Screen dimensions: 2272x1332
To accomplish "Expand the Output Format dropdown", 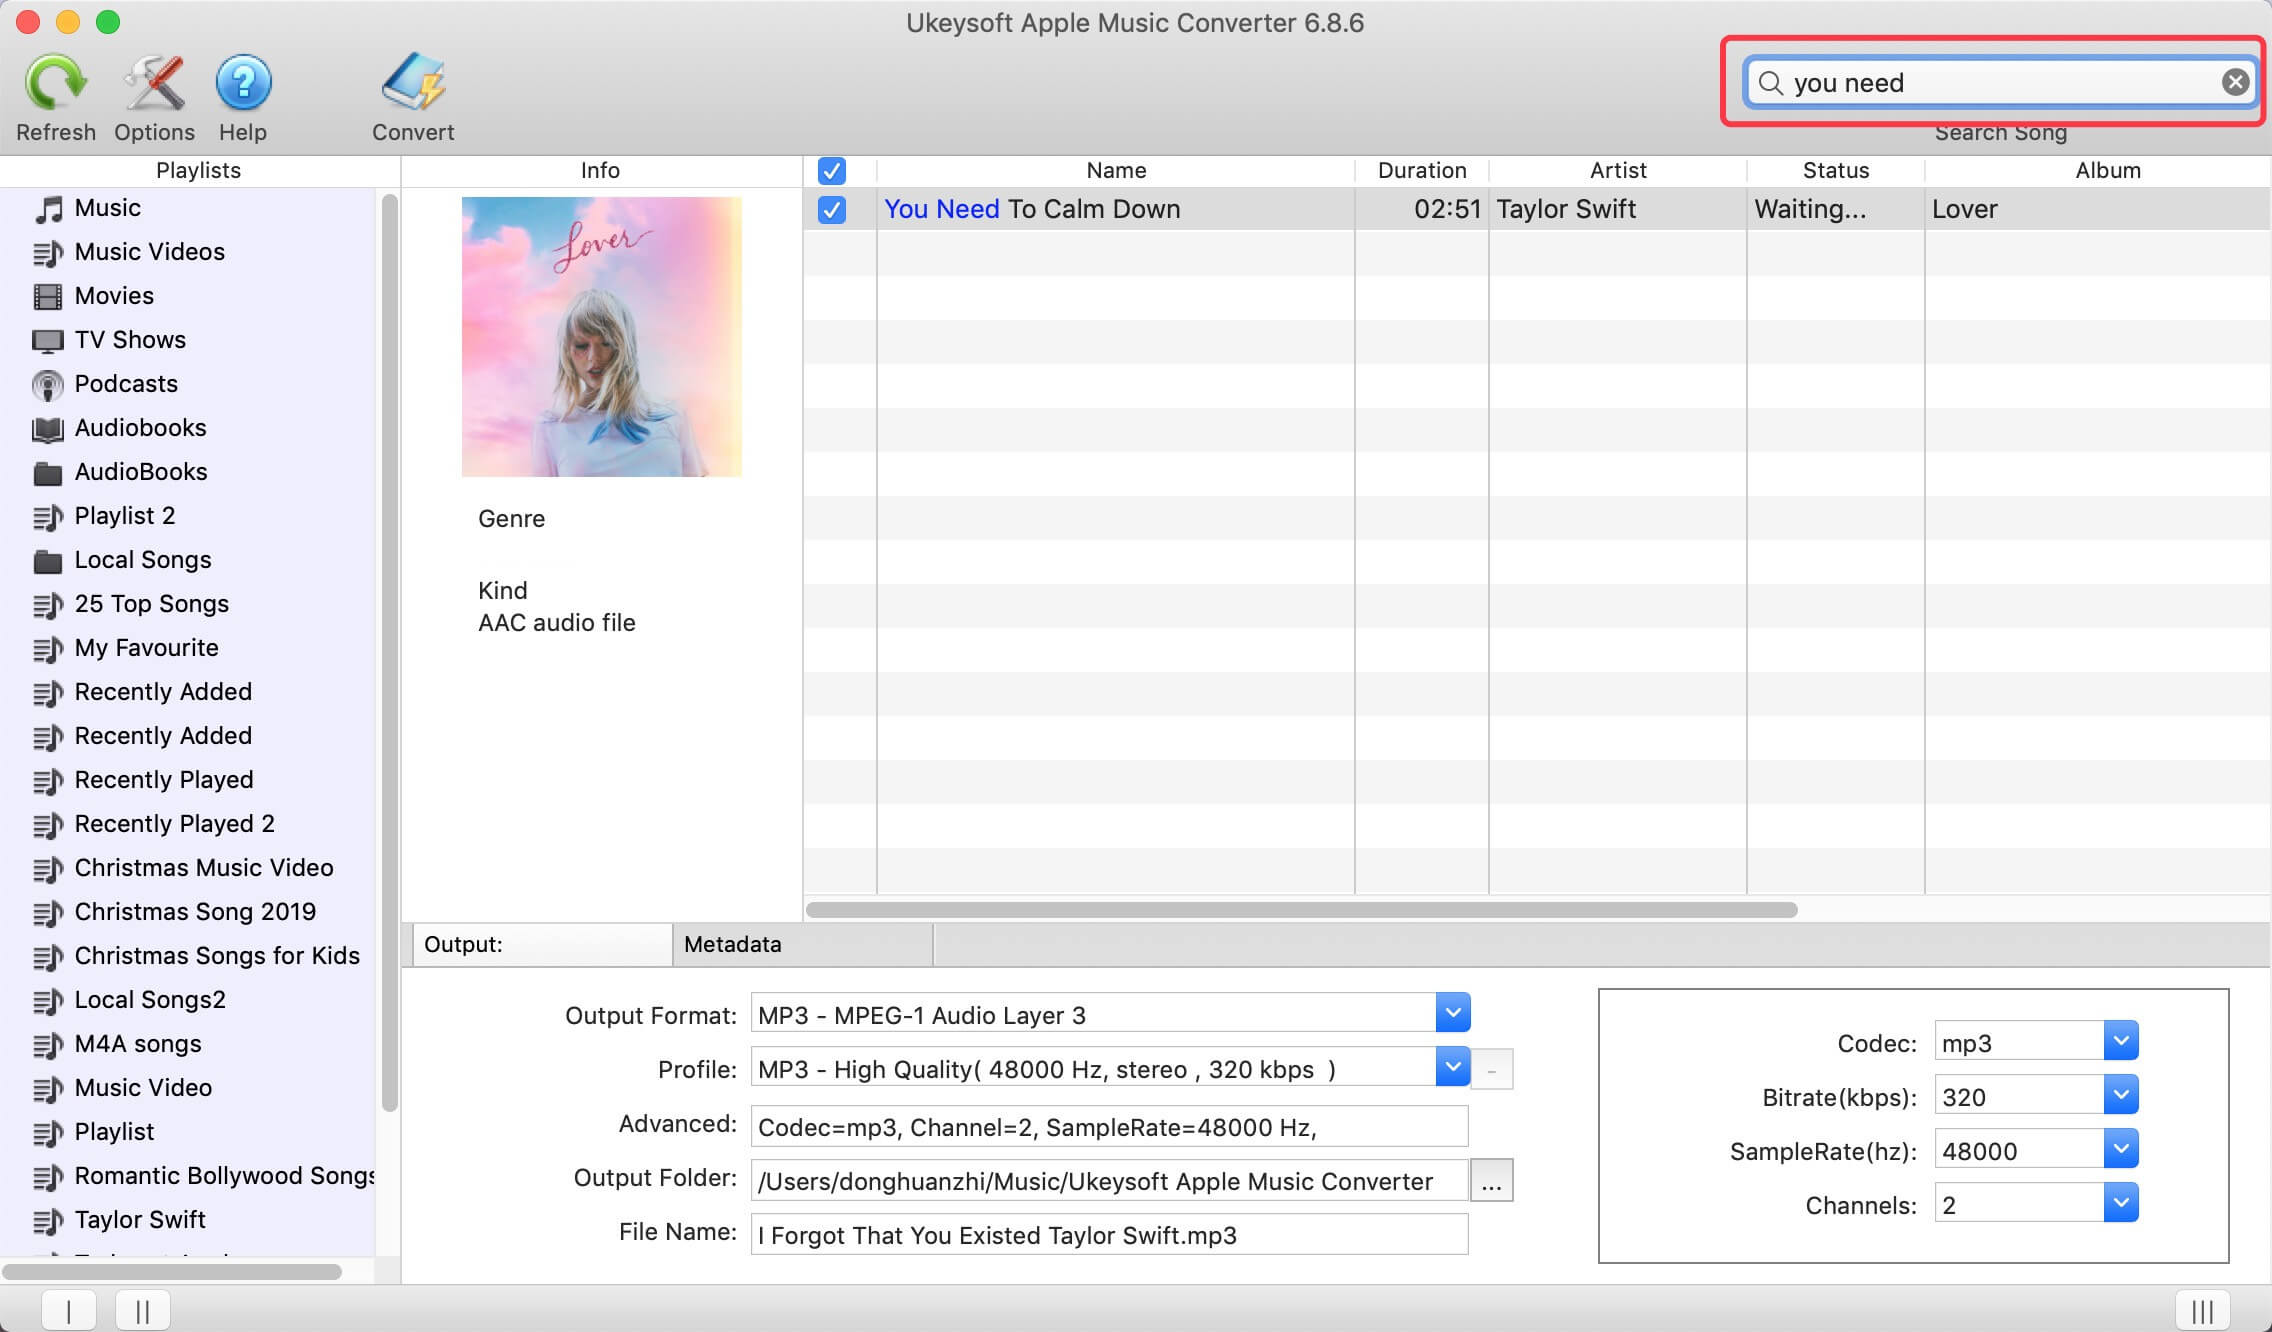I will coord(1453,1013).
